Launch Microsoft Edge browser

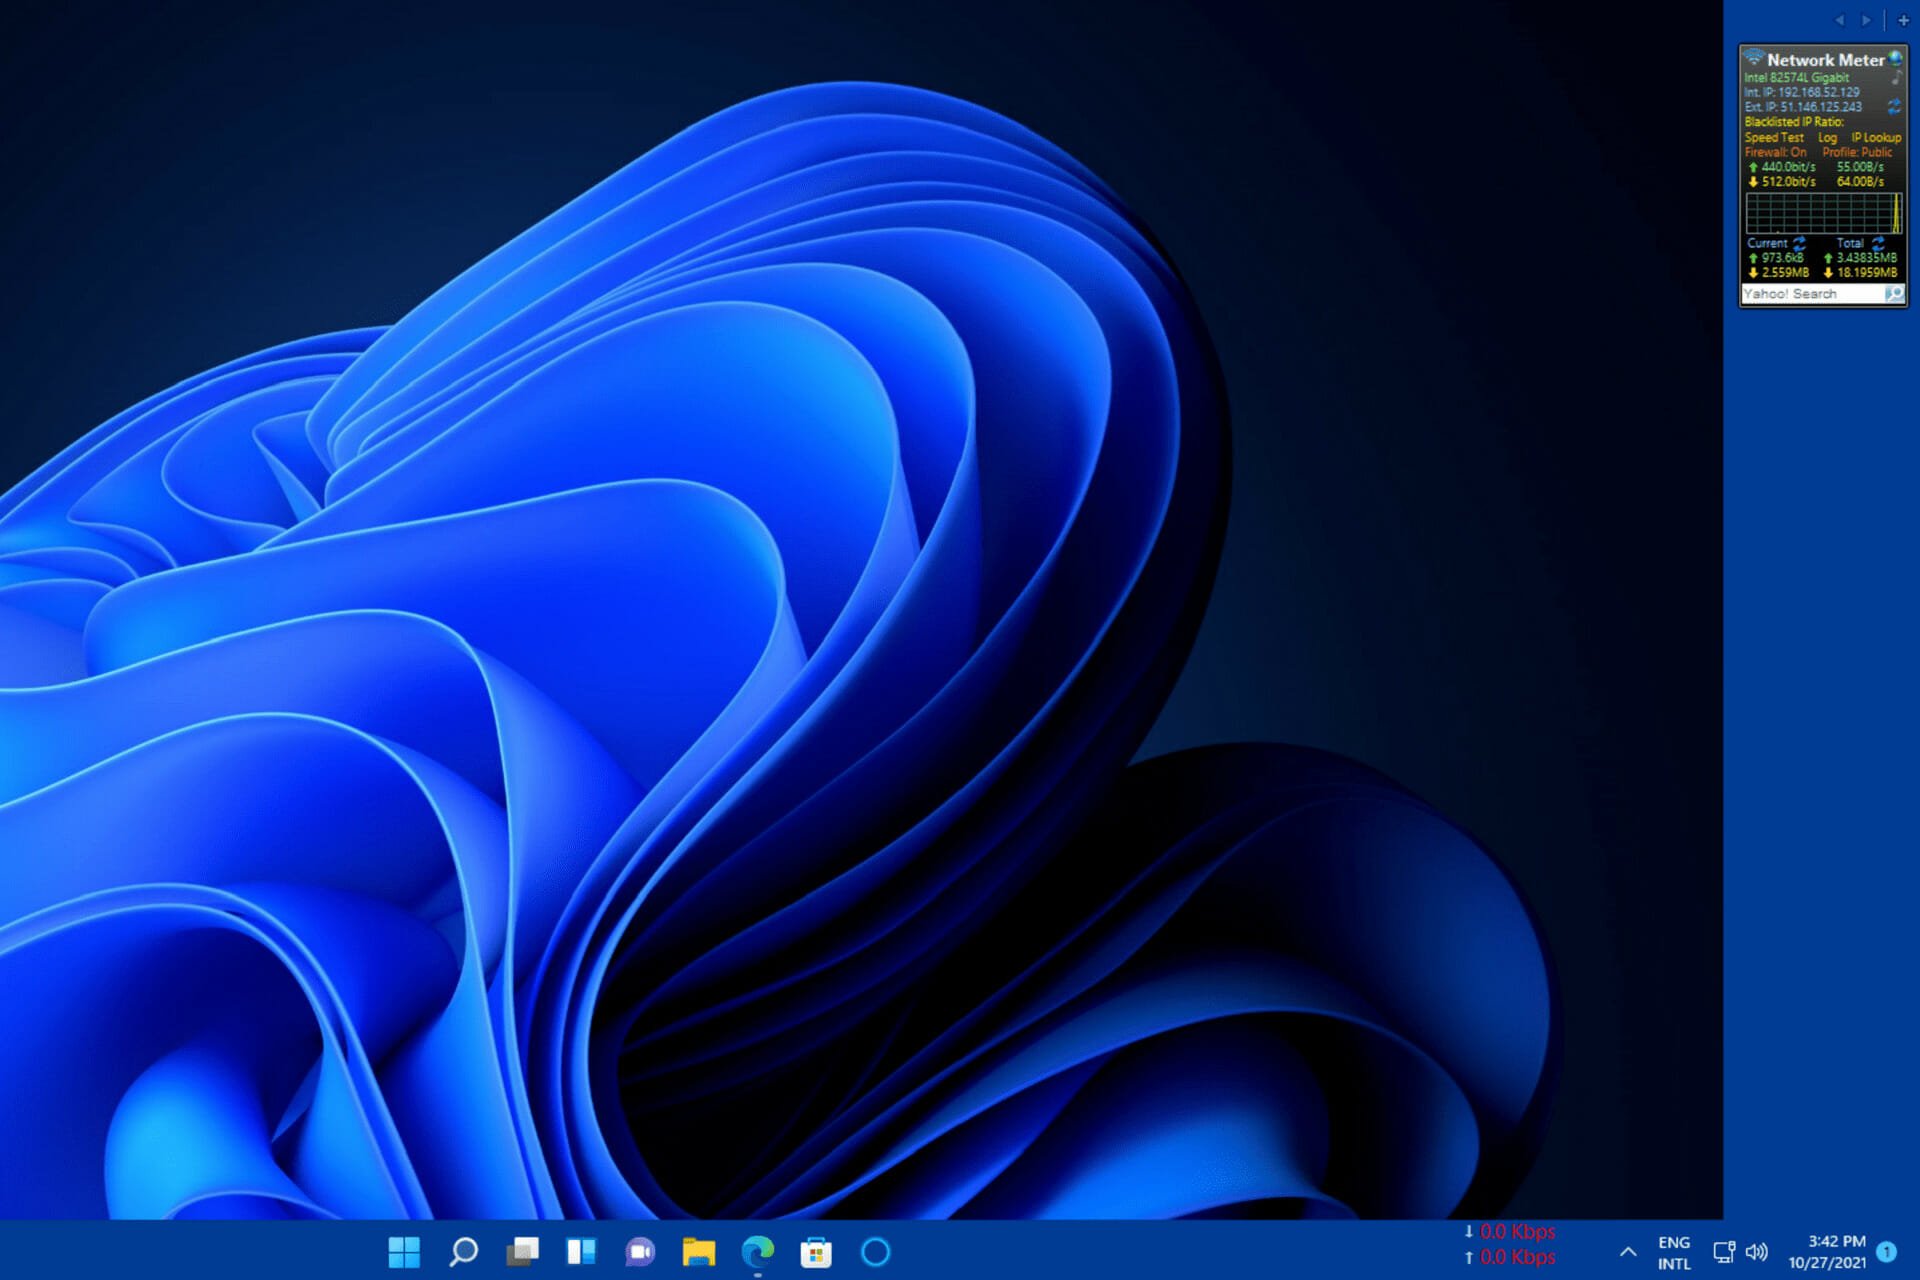click(x=758, y=1252)
